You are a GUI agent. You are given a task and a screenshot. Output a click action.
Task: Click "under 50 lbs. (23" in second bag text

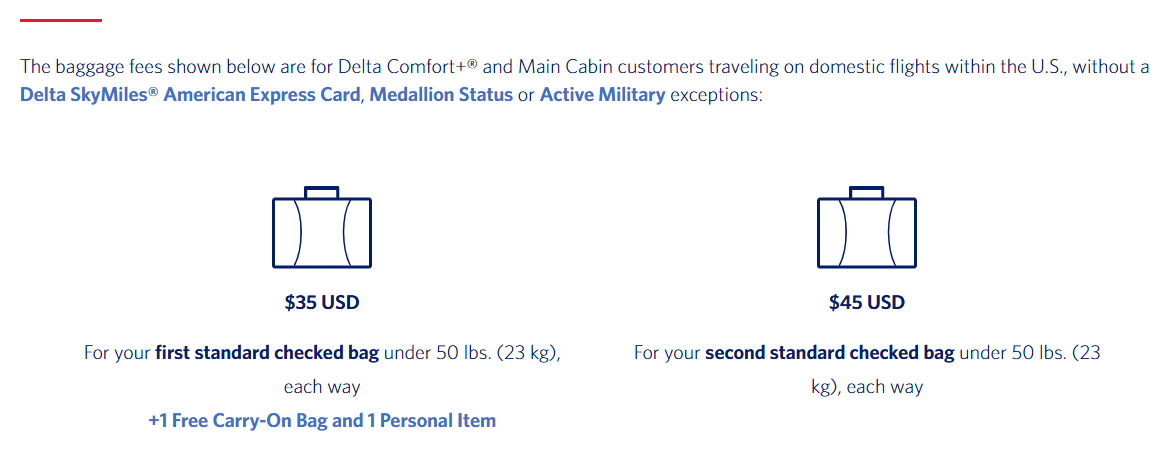pyautogui.click(x=1030, y=353)
